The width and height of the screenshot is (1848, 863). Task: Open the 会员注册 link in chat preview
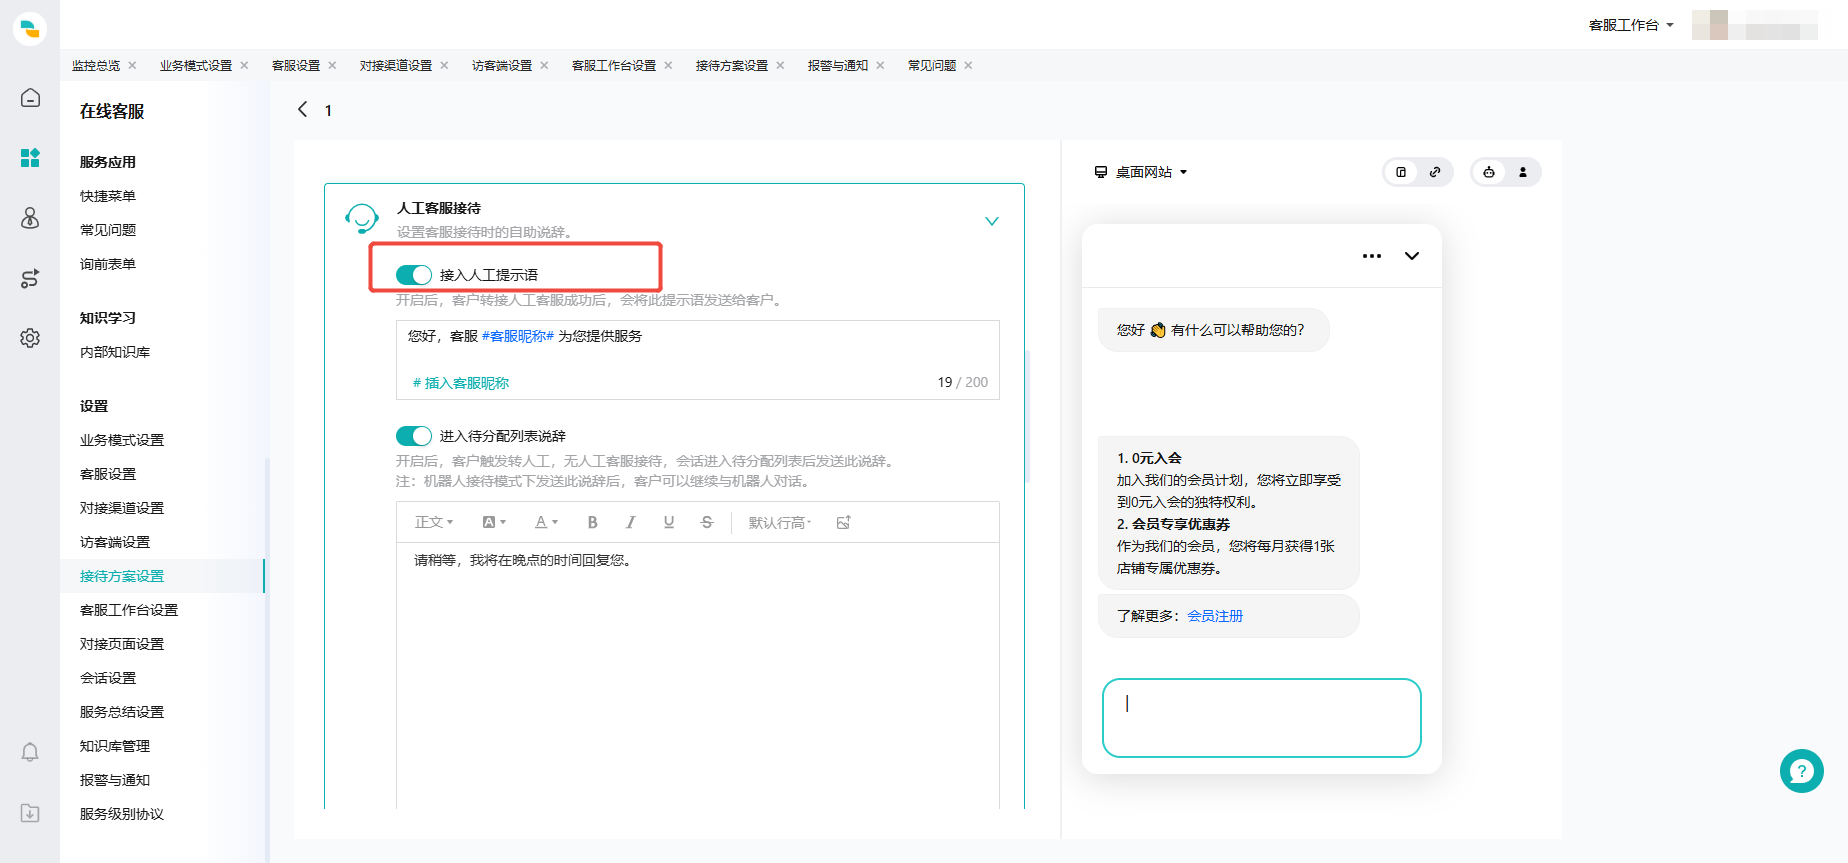[1215, 616]
